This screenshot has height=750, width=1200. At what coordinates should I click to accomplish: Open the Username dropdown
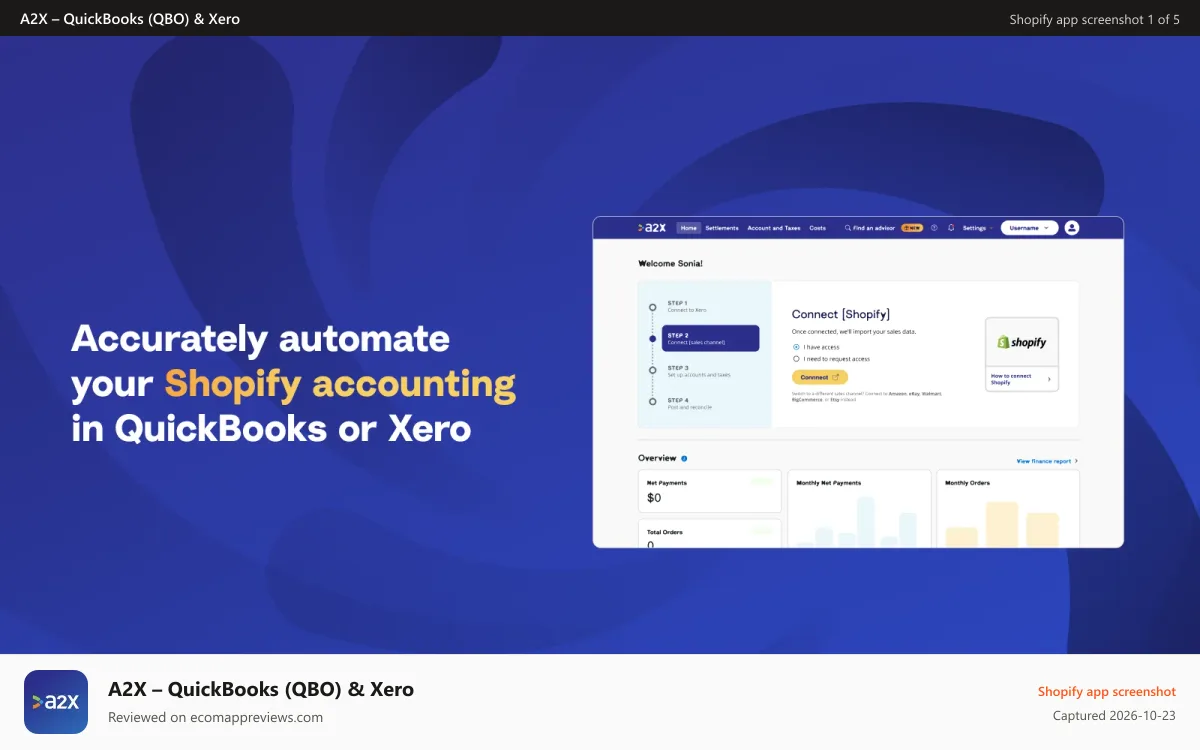[x=1029, y=228]
